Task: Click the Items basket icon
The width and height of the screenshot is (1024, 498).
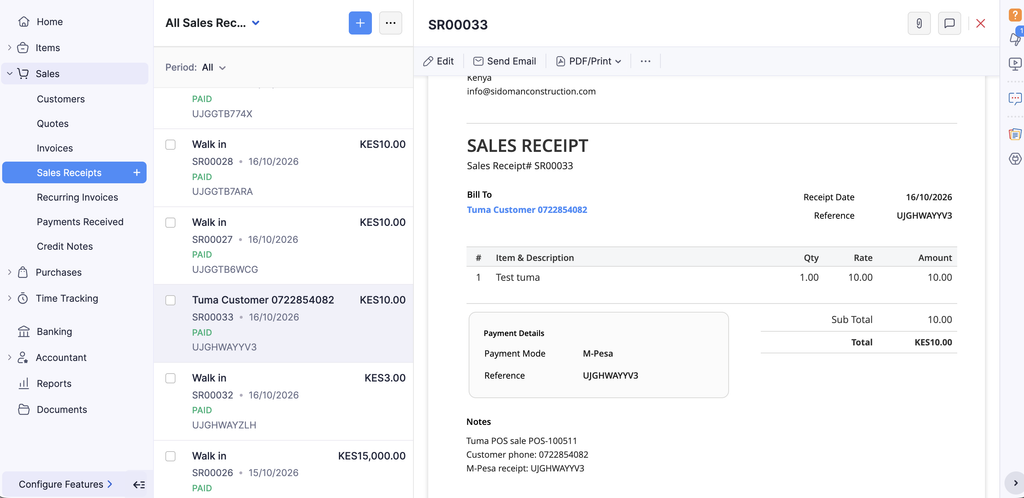Action: point(24,48)
